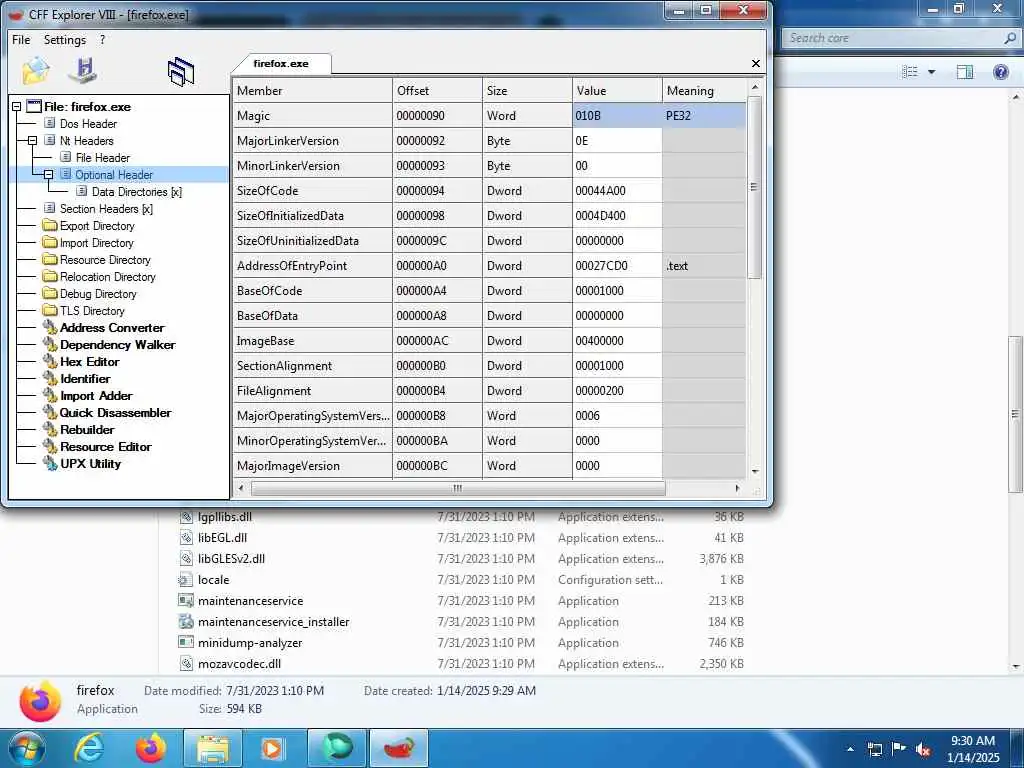Screen dimensions: 1024x768
Task: Click the horizontal scrollbar right arrow
Action: pyautogui.click(x=737, y=488)
